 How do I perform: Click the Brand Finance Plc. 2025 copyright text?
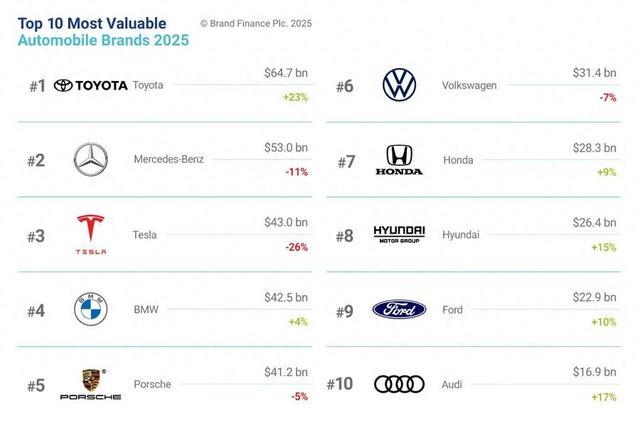(256, 22)
